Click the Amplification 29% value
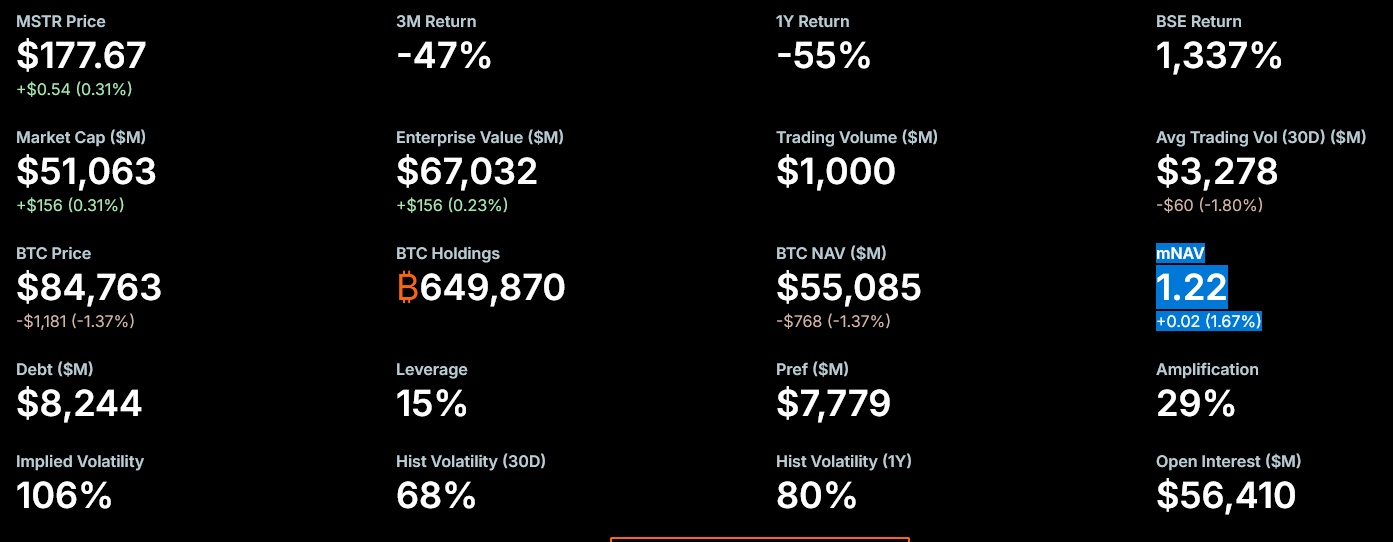Screen dimensions: 1393x542 [1195, 403]
